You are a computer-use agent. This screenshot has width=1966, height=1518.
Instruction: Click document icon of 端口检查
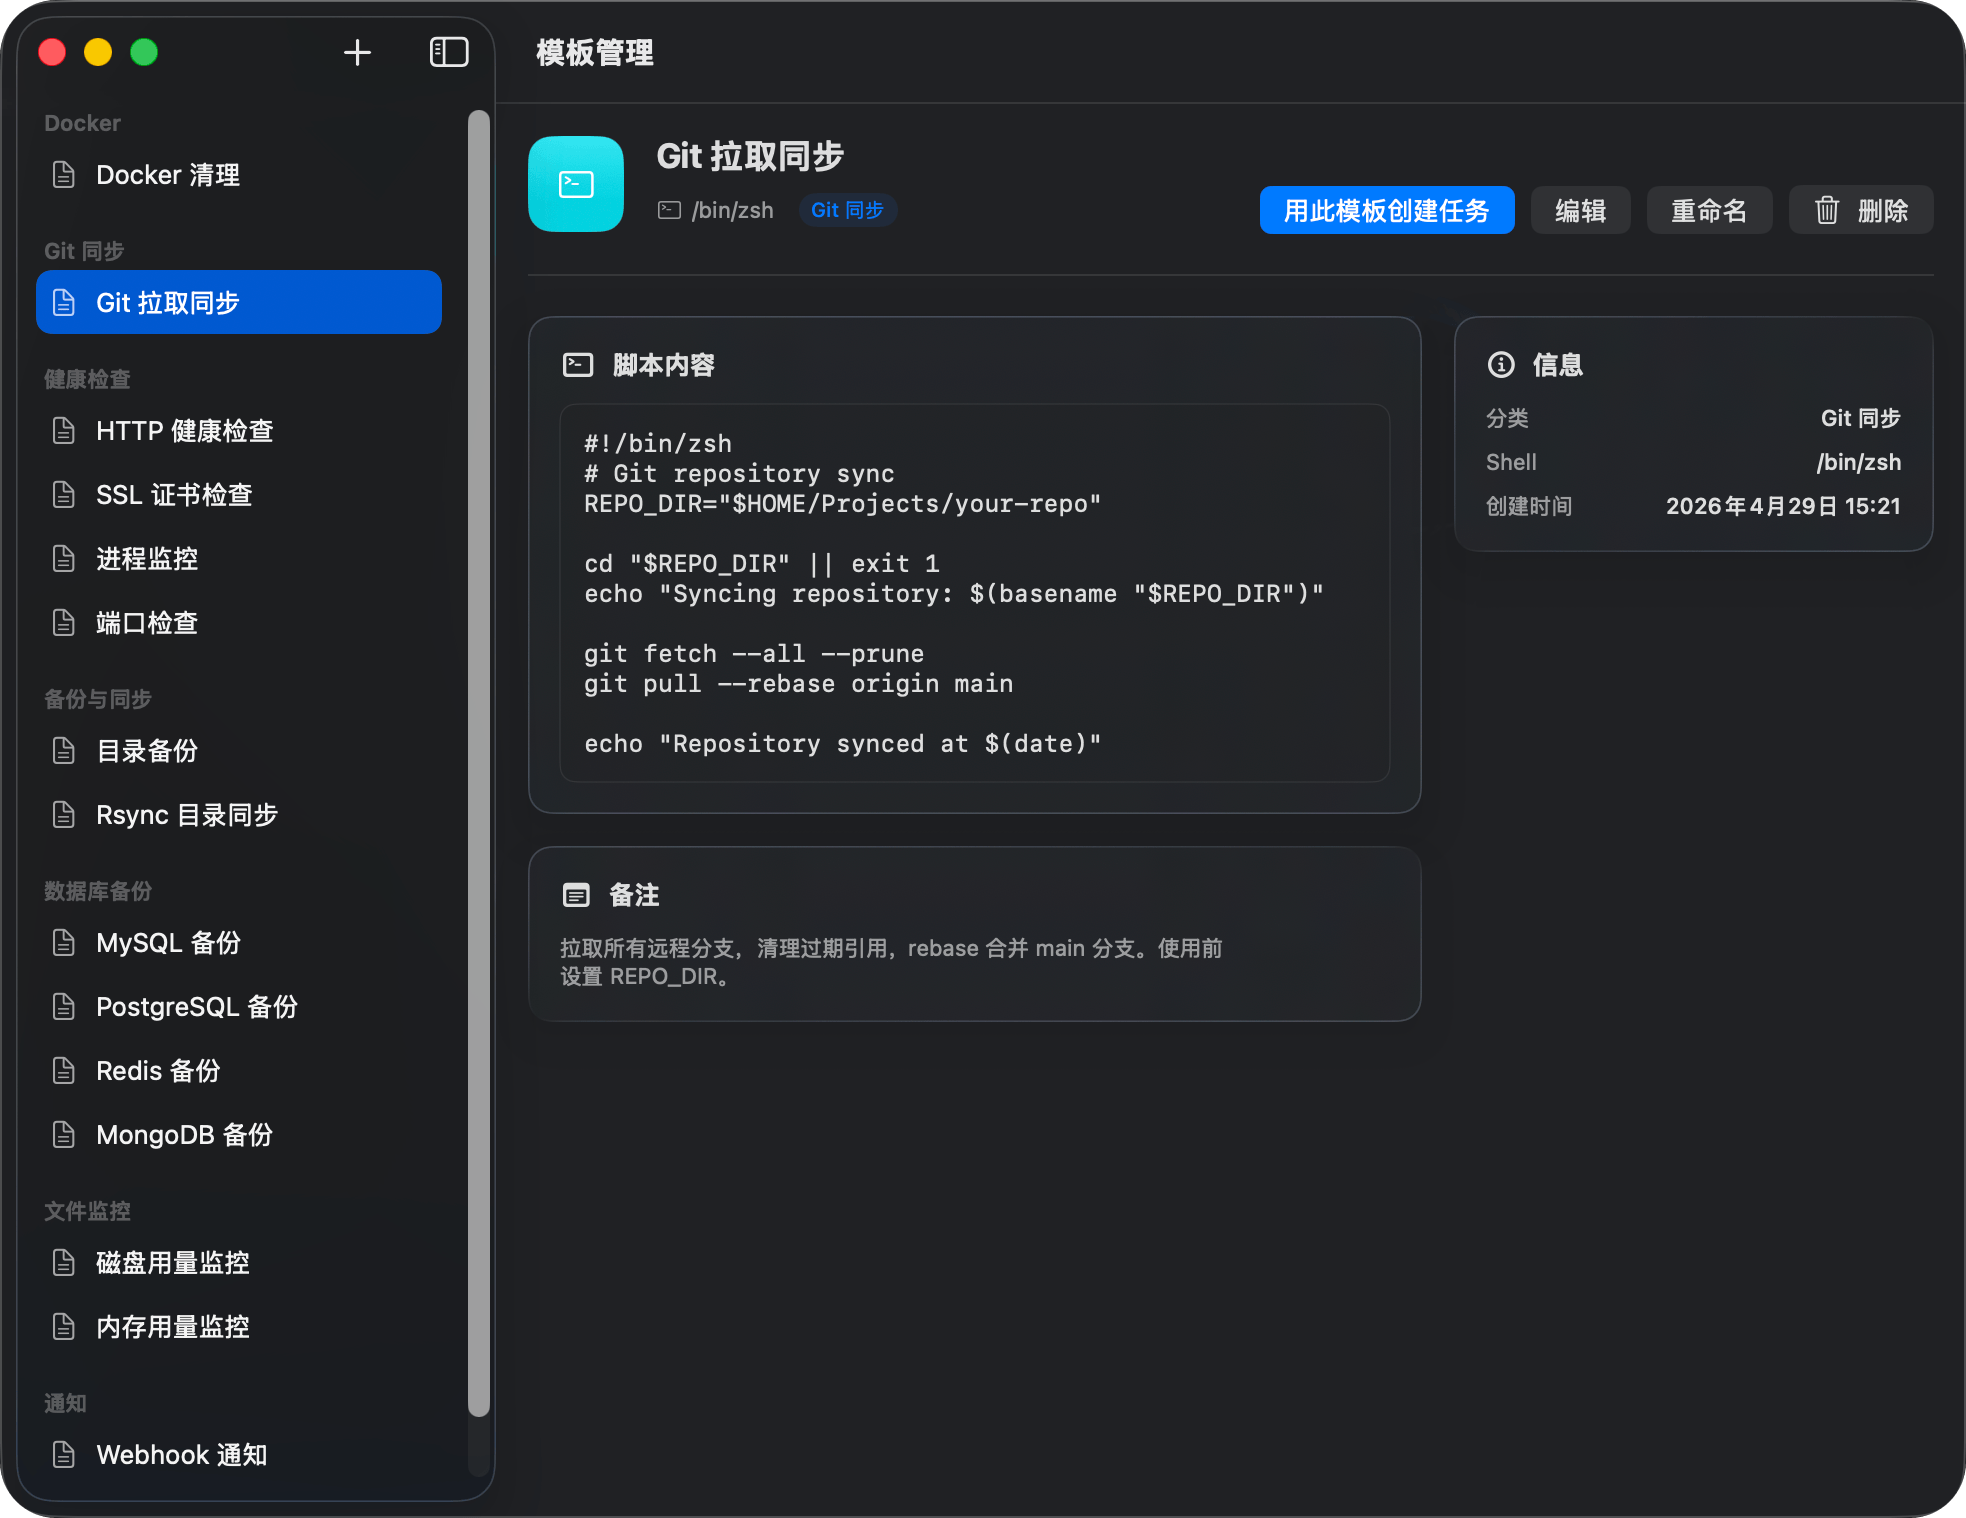click(x=64, y=623)
